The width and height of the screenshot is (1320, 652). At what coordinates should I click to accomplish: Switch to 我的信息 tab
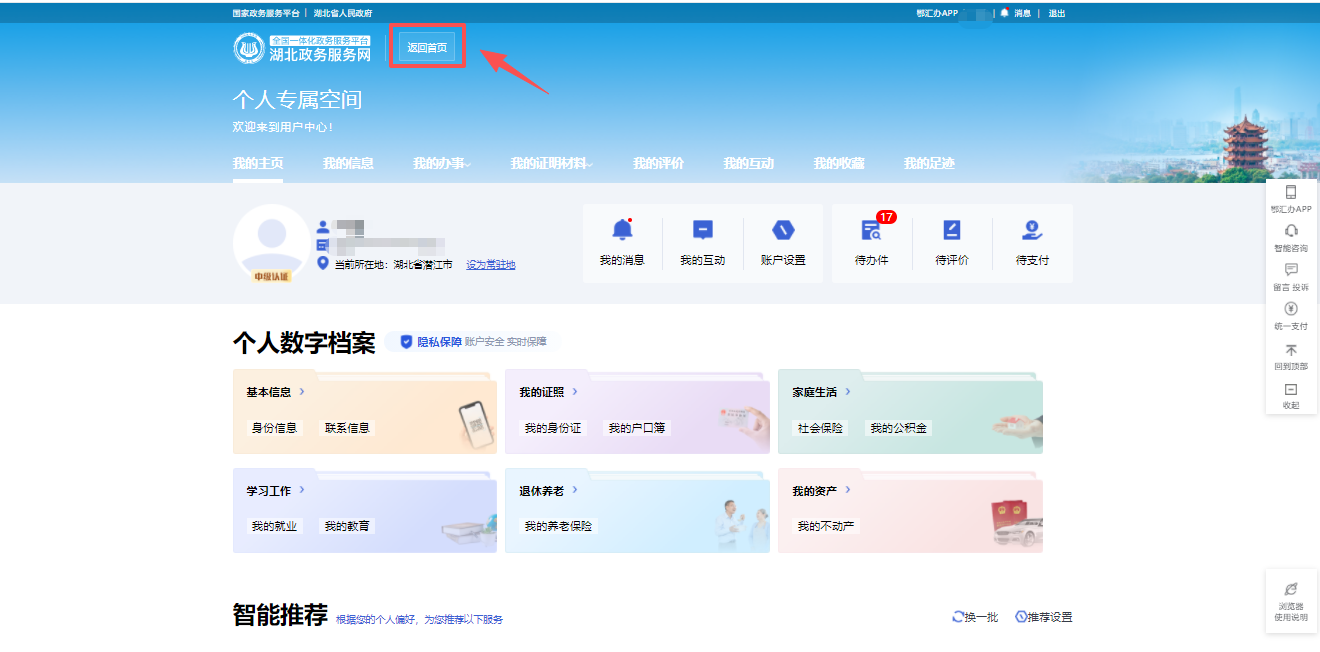pos(348,163)
